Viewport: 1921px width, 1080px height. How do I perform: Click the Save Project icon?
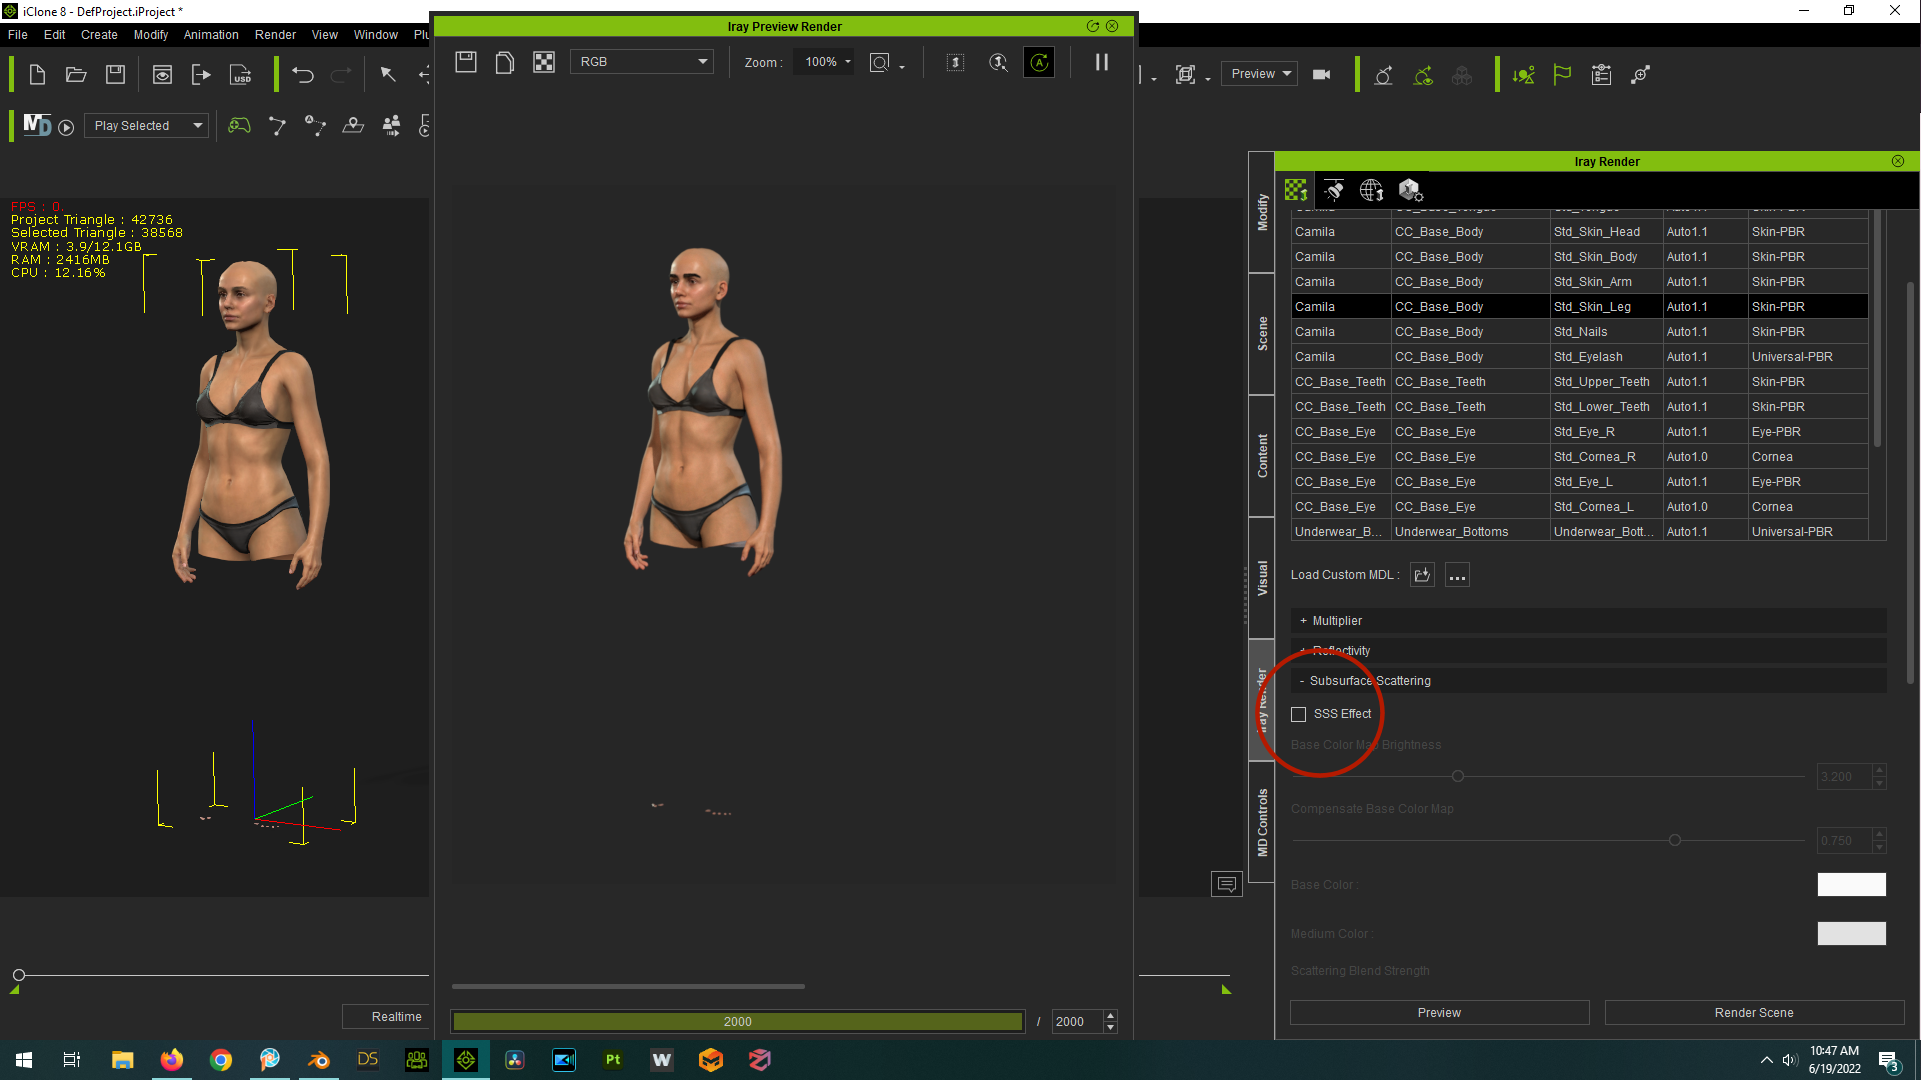click(x=115, y=75)
